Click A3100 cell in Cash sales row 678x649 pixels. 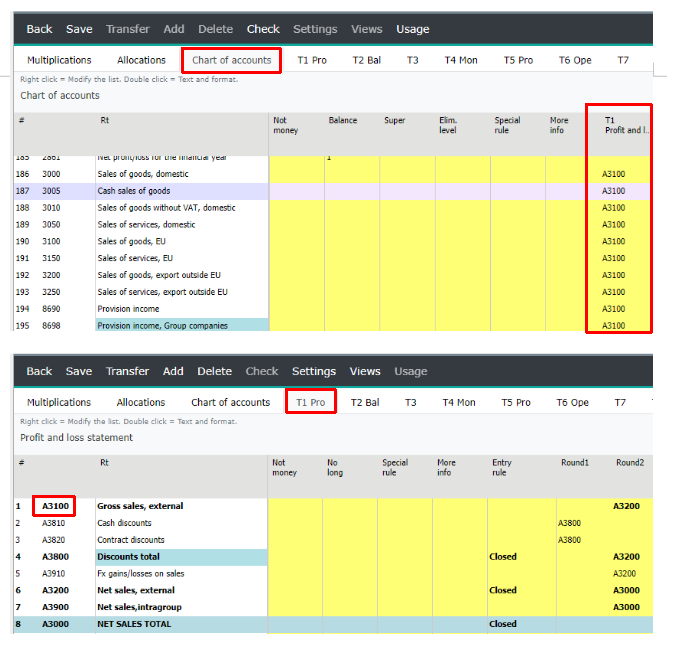[614, 191]
